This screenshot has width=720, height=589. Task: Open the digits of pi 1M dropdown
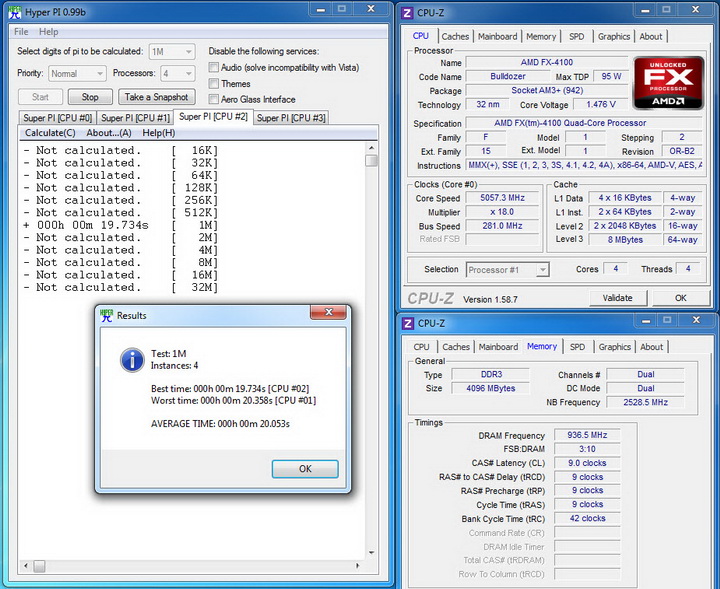[172, 52]
